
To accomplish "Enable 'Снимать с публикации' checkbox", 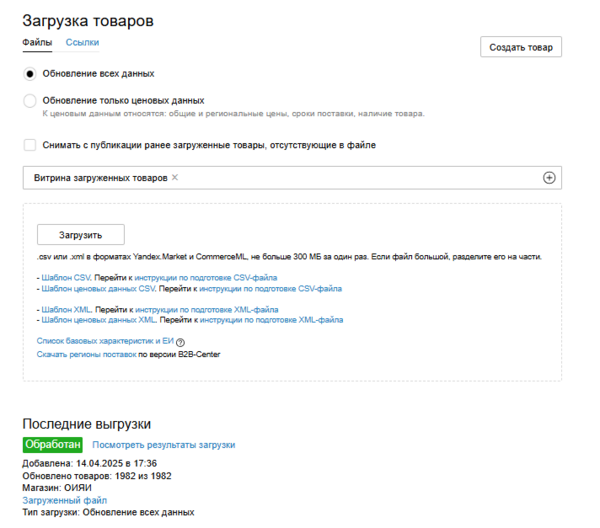I will pos(30,145).
